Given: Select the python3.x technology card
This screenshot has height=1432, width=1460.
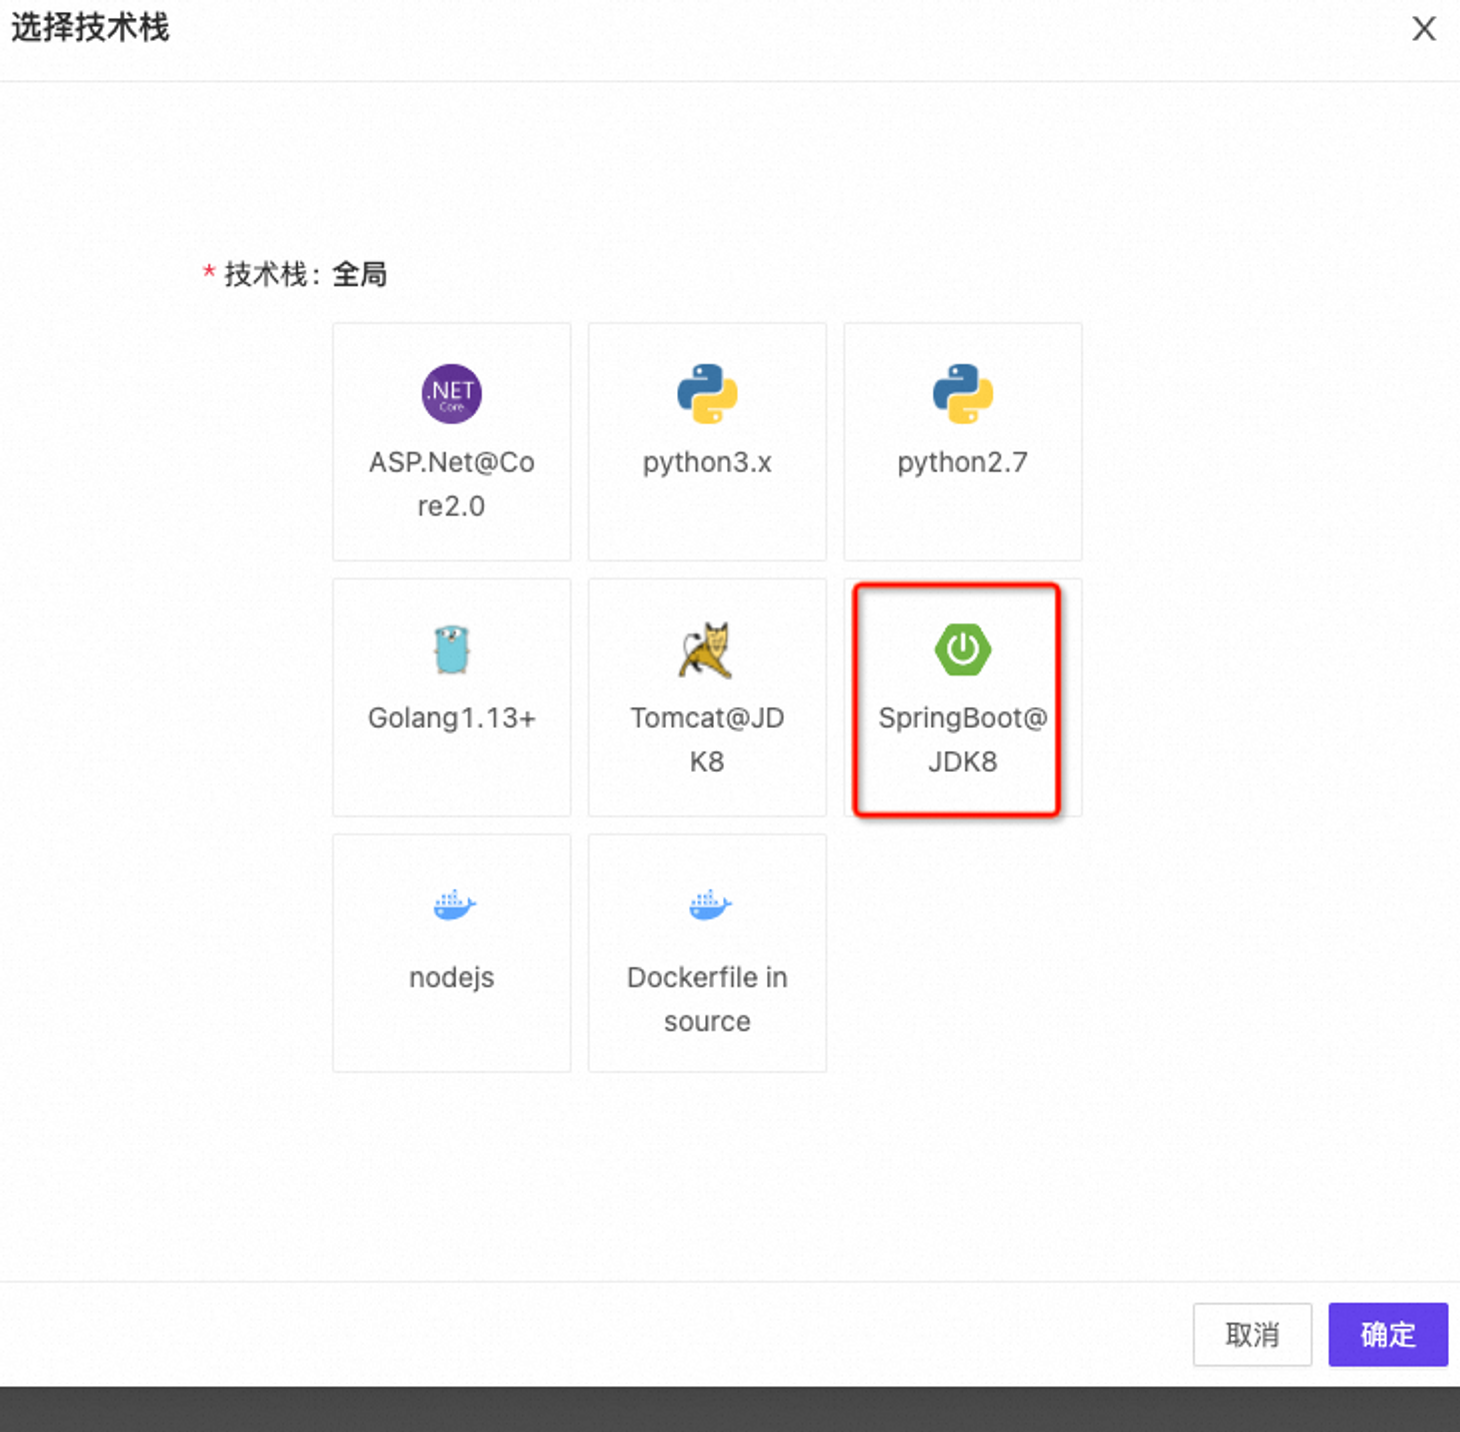Looking at the screenshot, I should [x=707, y=440].
